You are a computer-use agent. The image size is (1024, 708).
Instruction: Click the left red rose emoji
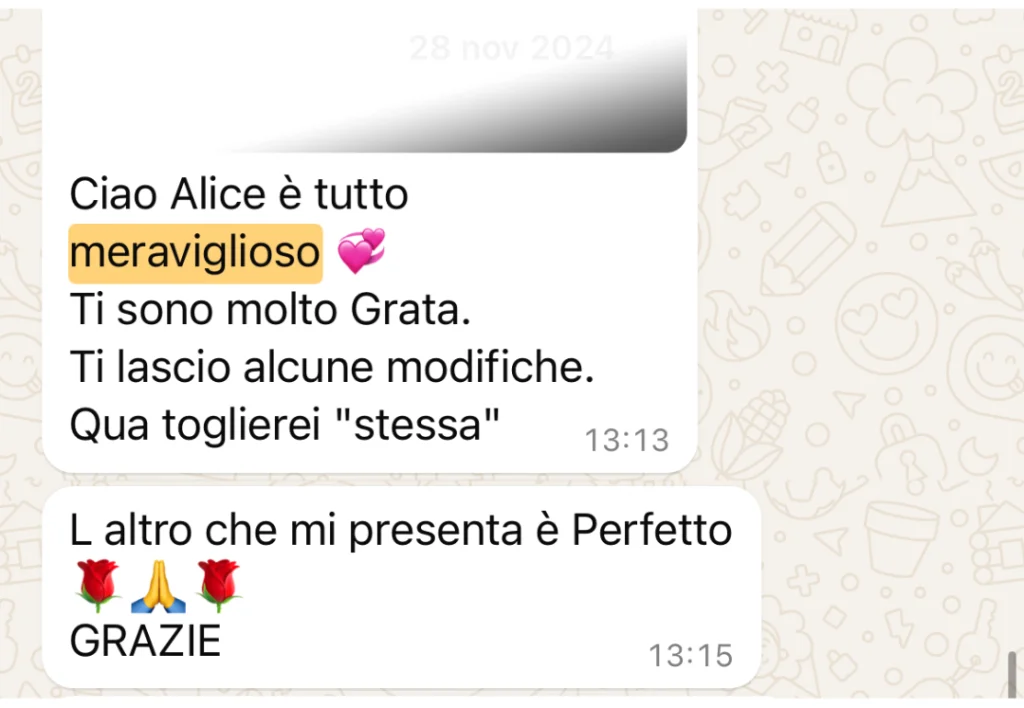(x=97, y=585)
